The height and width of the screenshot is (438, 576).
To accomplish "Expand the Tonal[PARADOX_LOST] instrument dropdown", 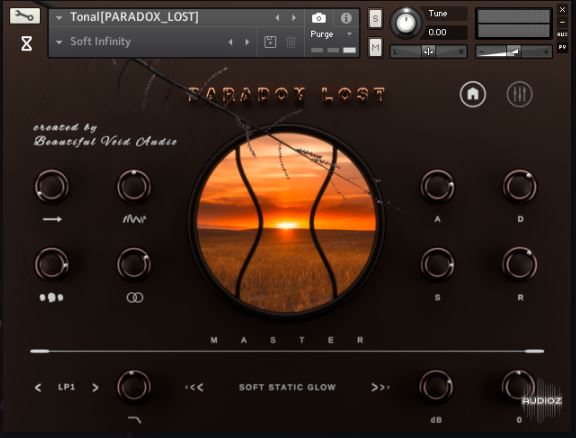I will (59, 17).
